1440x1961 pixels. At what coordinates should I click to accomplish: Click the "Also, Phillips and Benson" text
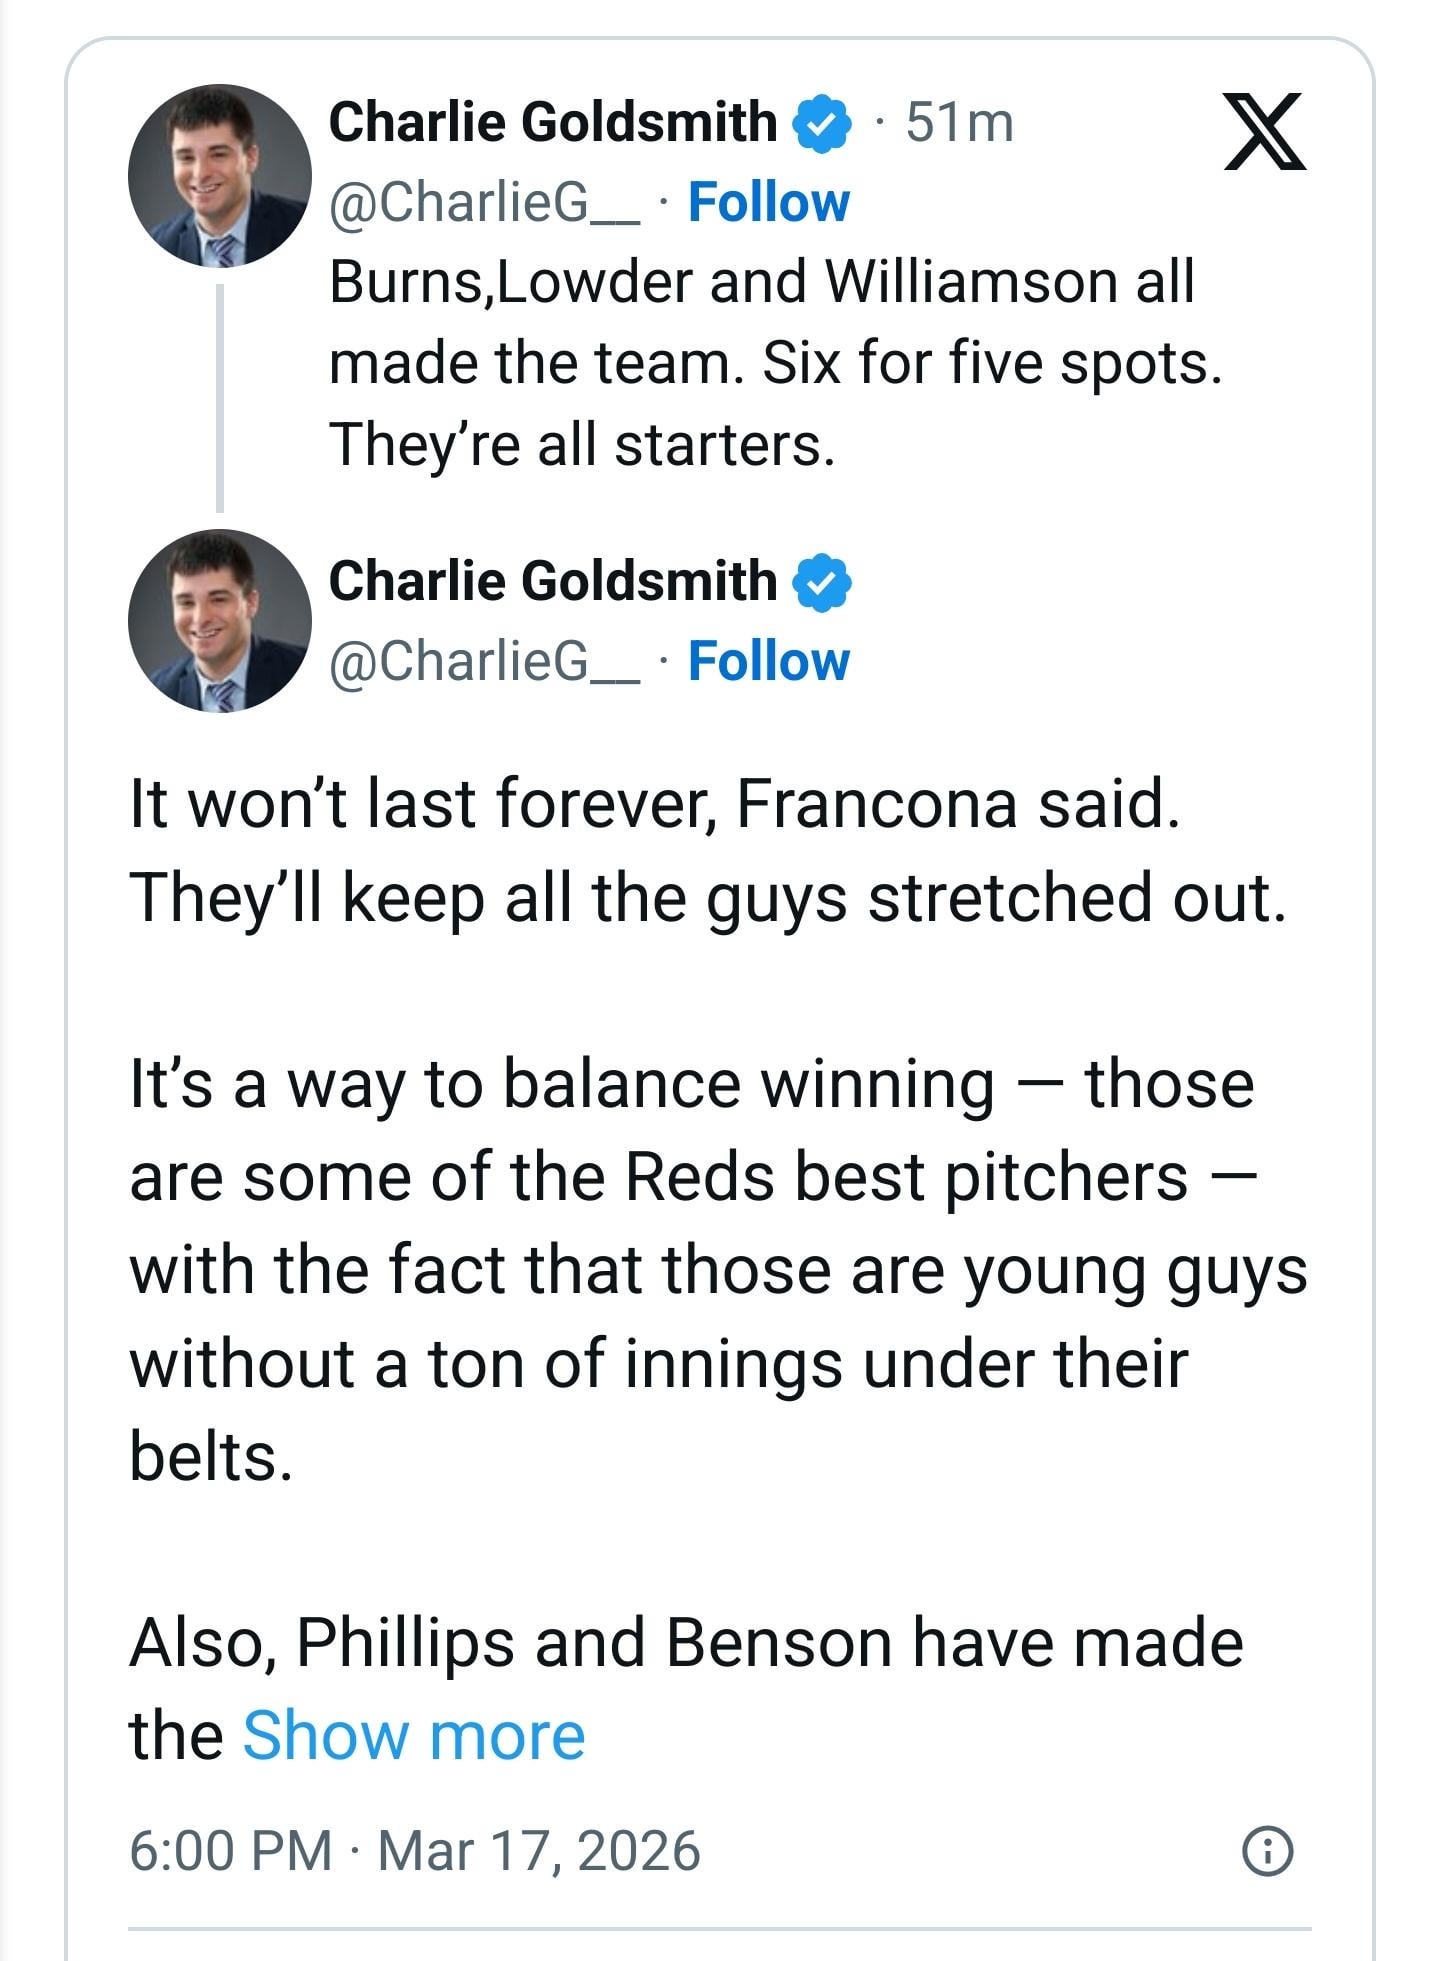(x=686, y=1643)
